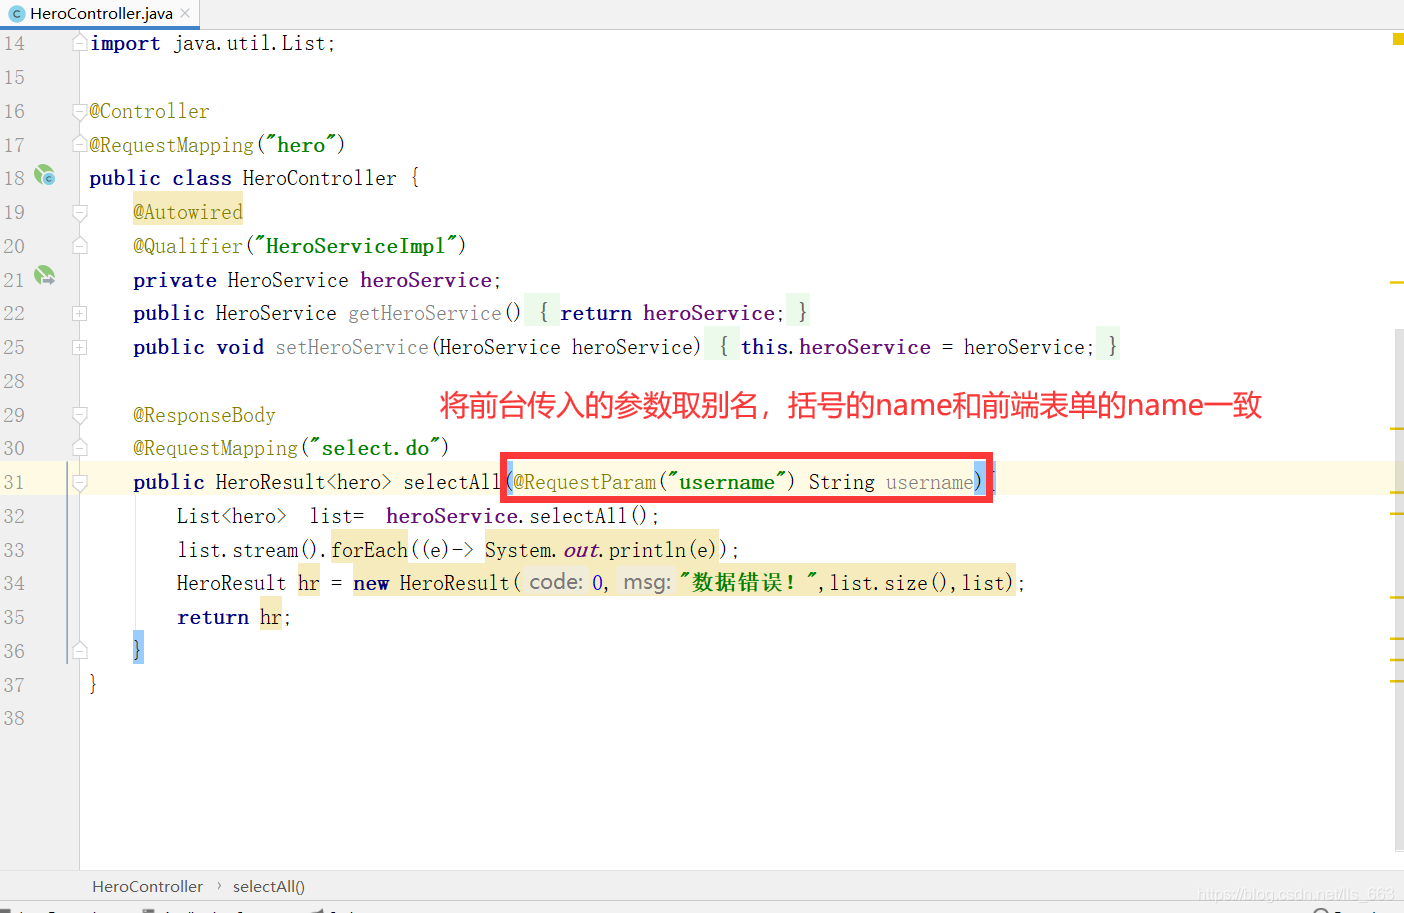Click line number 38 in the gutter

coord(14,718)
